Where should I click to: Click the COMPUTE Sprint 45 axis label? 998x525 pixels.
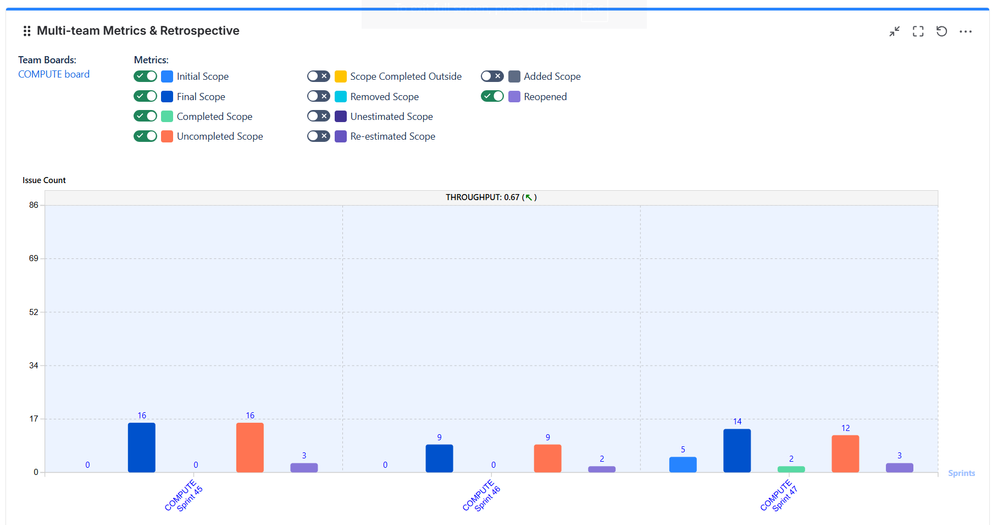(x=184, y=496)
